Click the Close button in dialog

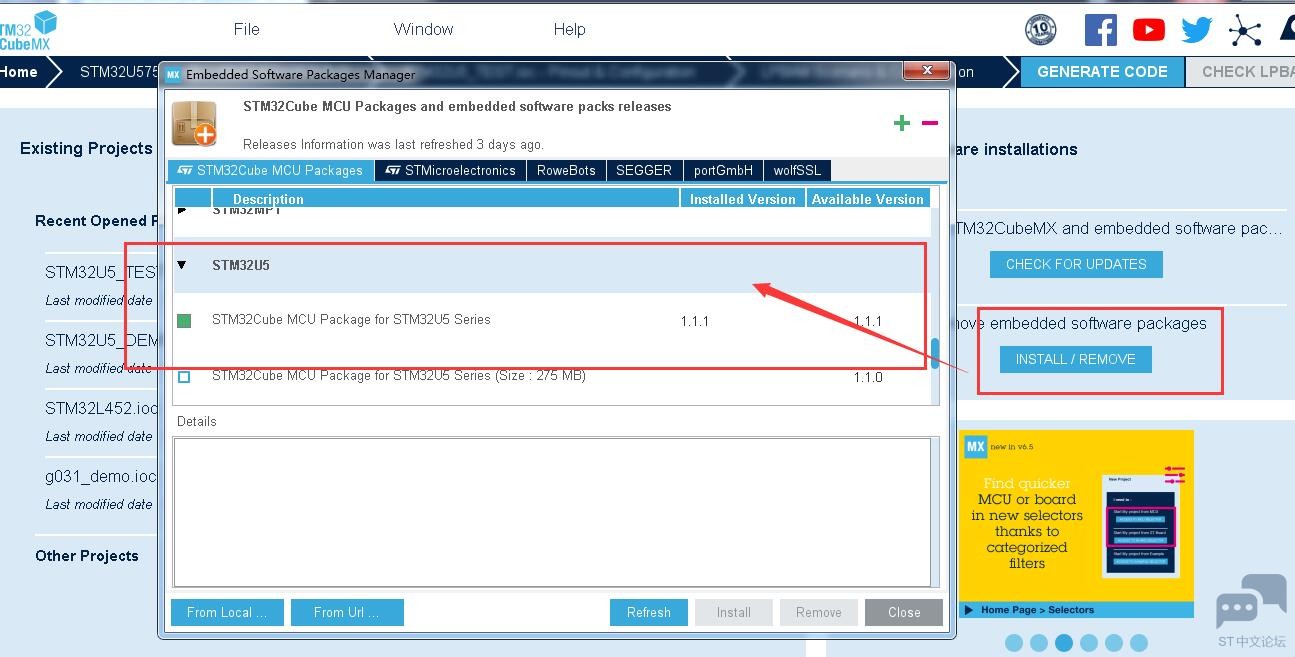coord(904,612)
